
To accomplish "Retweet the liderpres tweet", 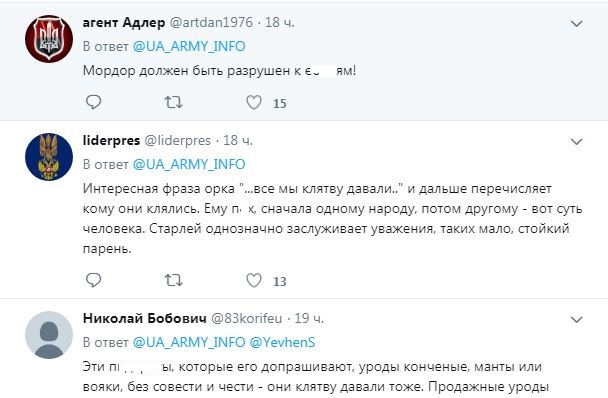I will click(173, 280).
